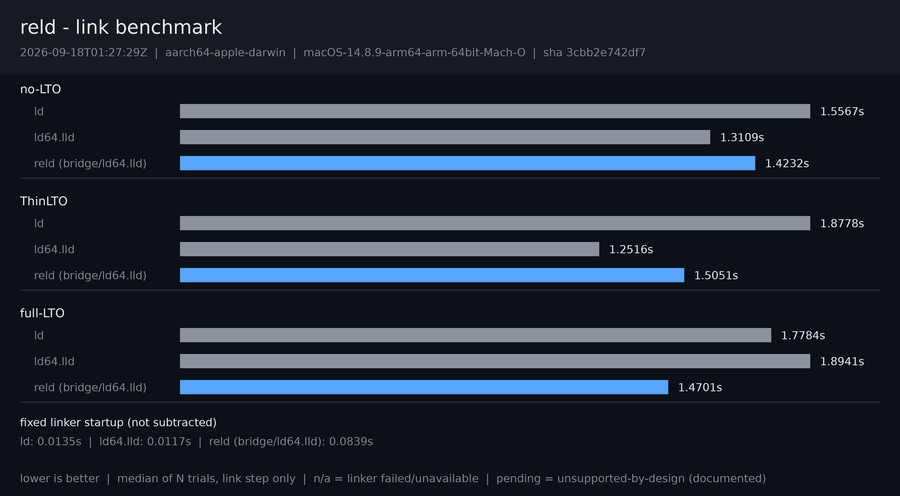
Task: Click the full-LTO section heading
Action: (x=42, y=313)
